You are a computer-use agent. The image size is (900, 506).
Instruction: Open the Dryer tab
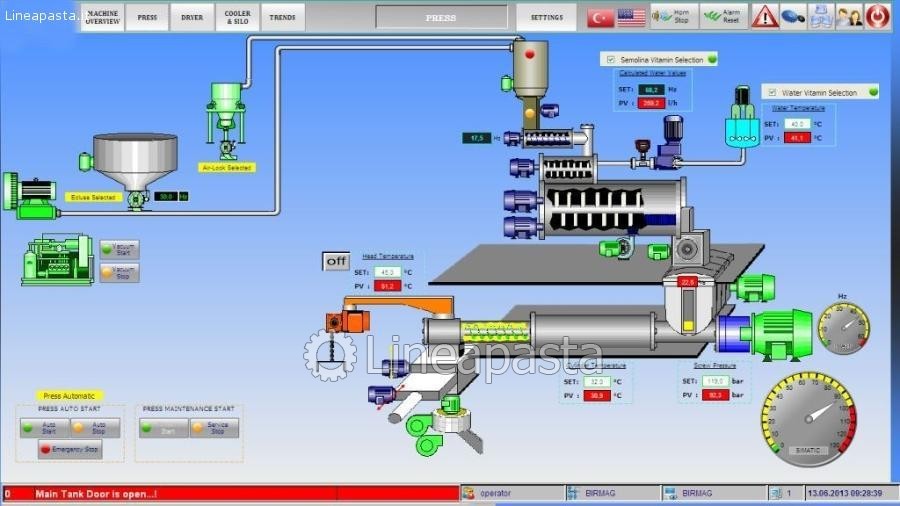[x=191, y=17]
